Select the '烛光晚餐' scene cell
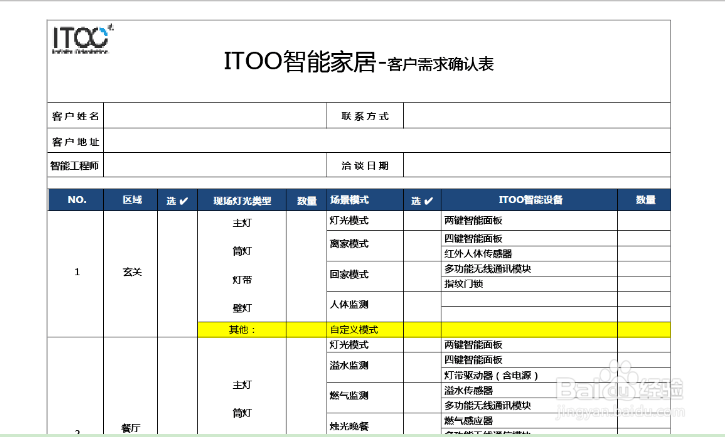The height and width of the screenshot is (437, 725). tap(365, 425)
